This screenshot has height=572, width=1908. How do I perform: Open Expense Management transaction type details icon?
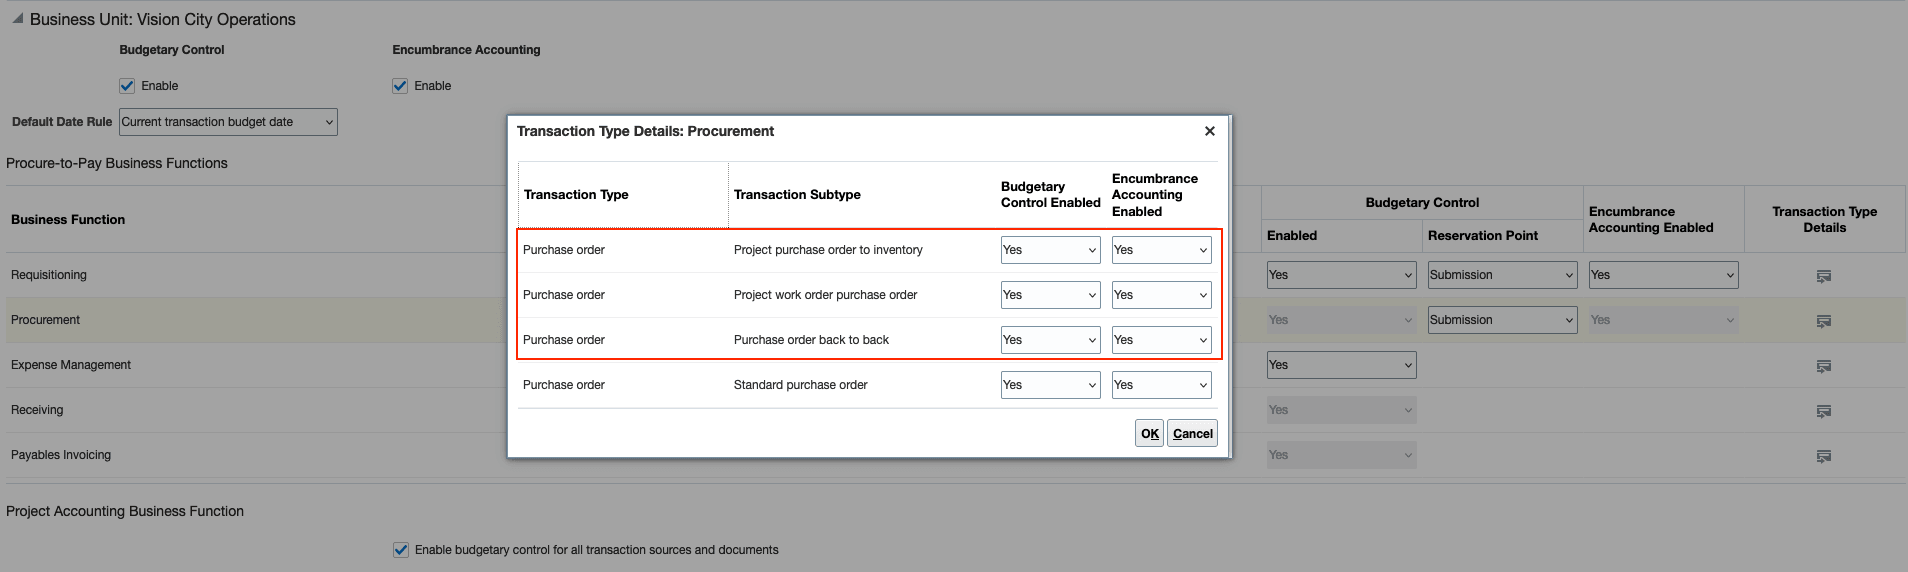(1823, 366)
